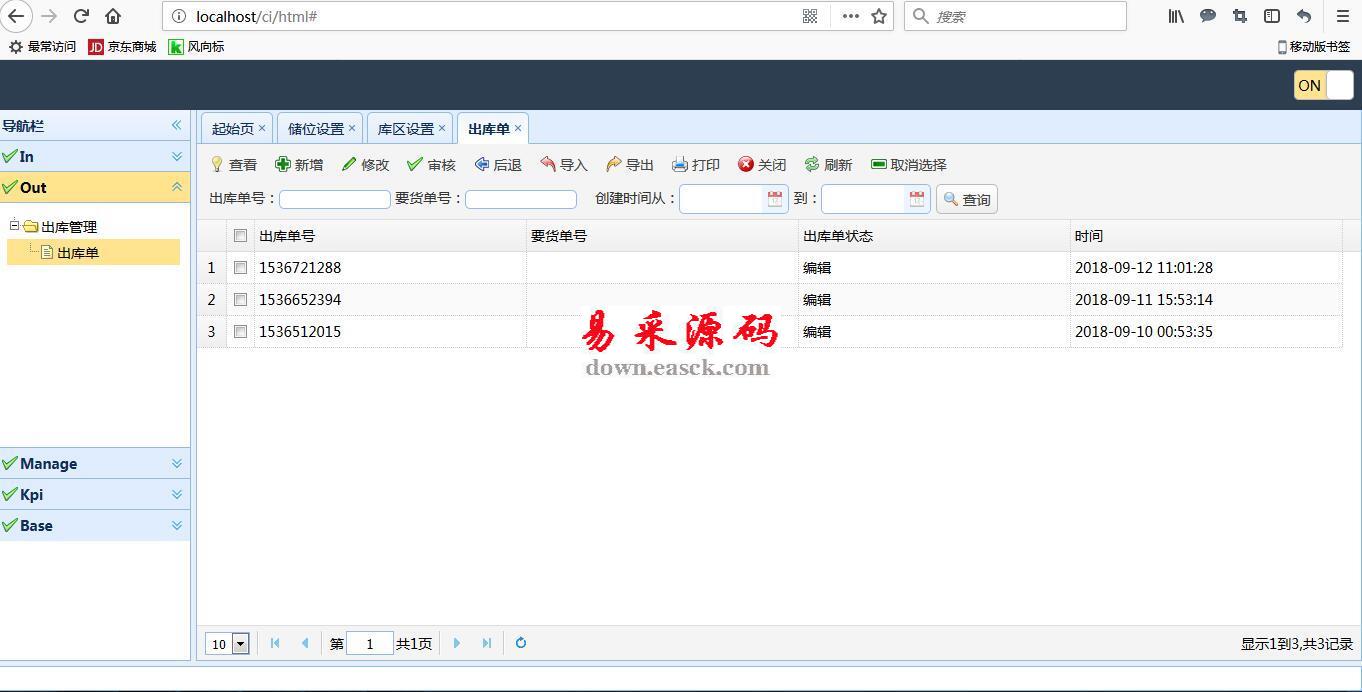Screen dimensions: 1362x692
Task: Click the 出库单号 input field
Action: [x=335, y=200]
